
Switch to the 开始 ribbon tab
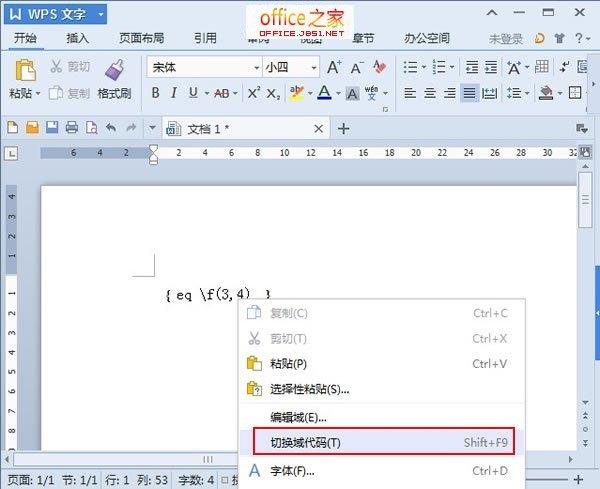tap(25, 38)
